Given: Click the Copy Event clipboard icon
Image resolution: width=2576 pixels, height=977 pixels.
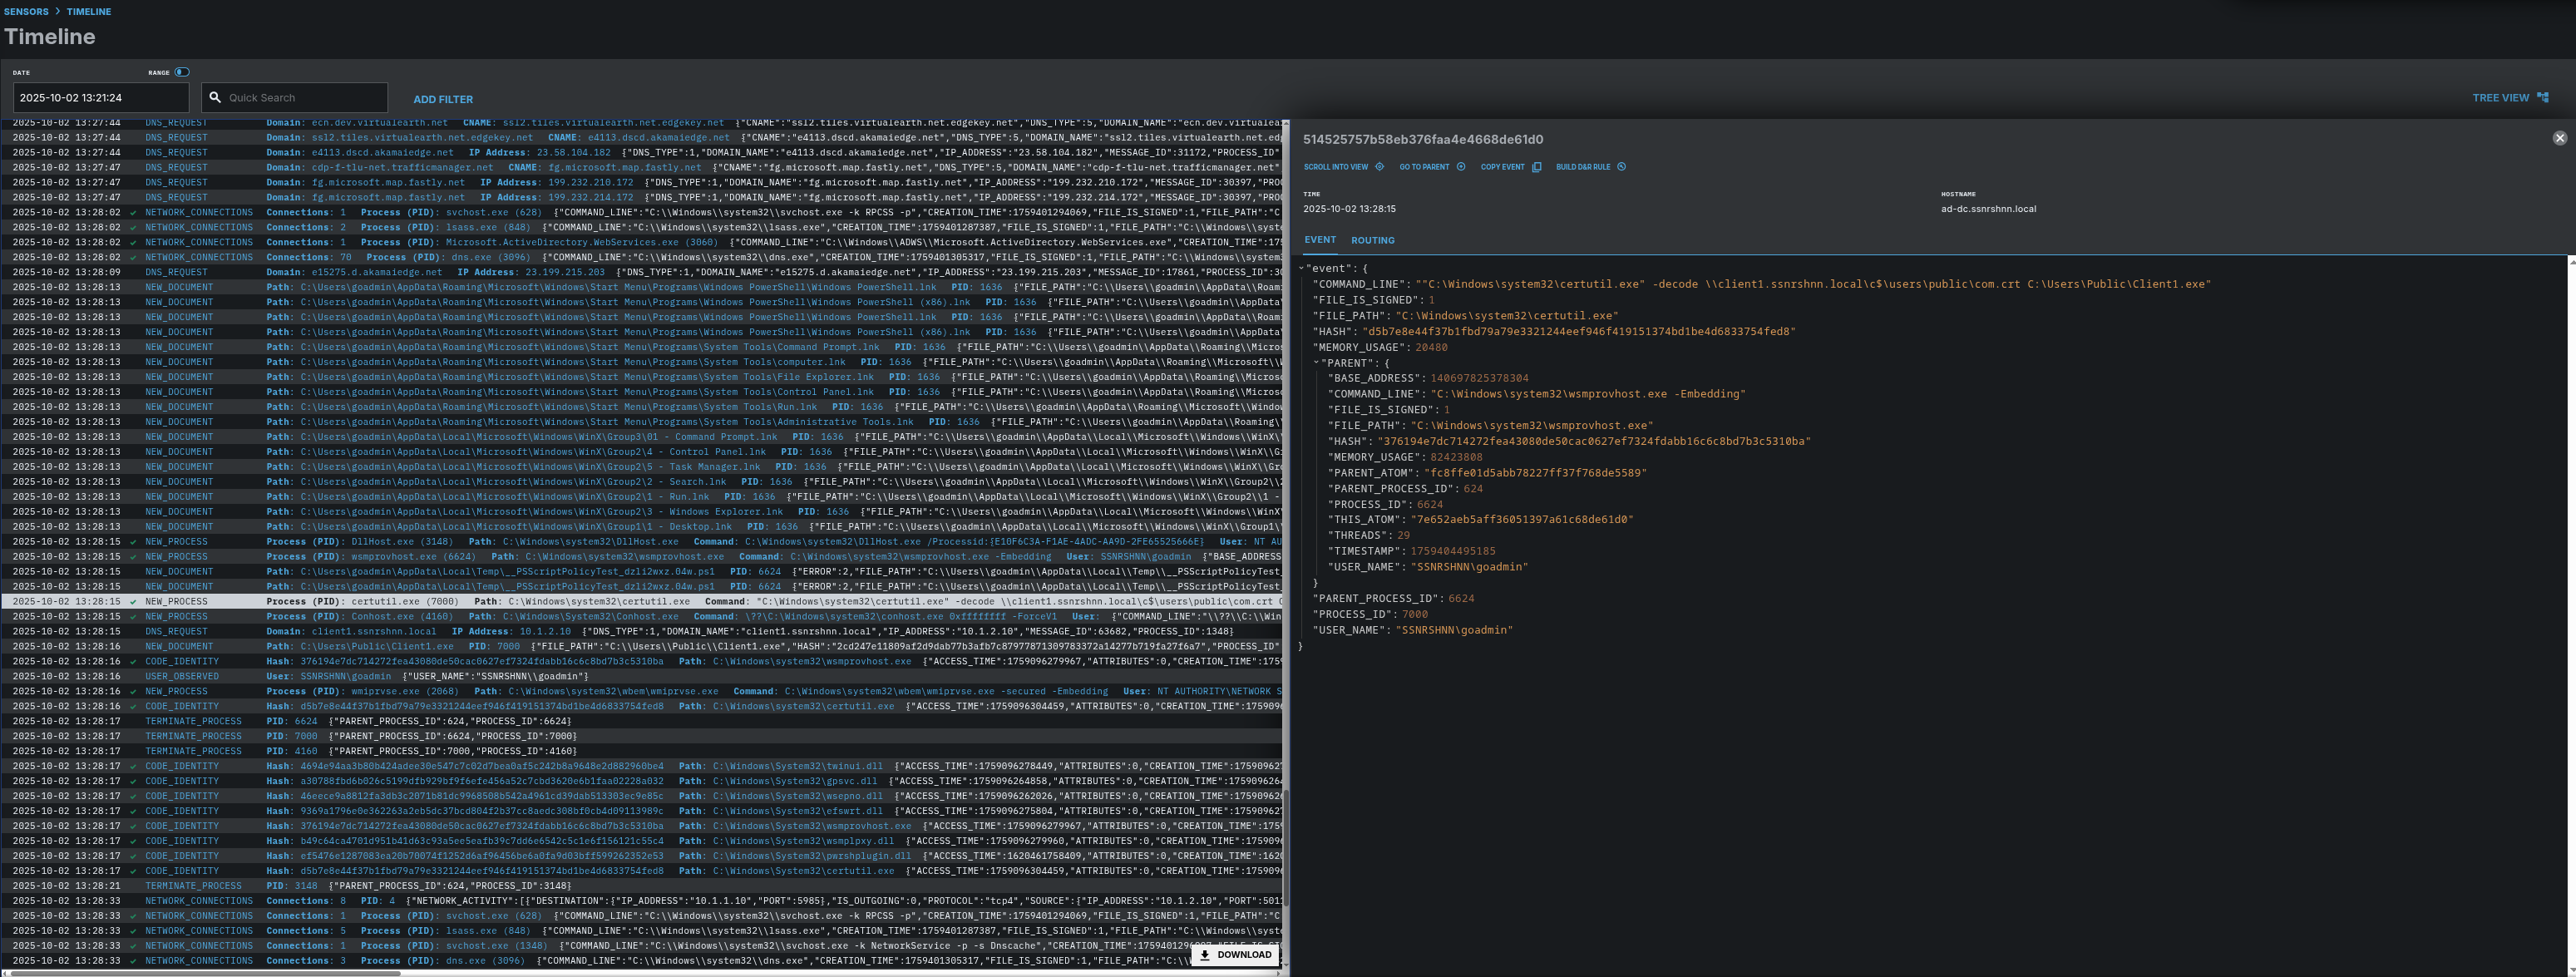Looking at the screenshot, I should pos(1537,167).
